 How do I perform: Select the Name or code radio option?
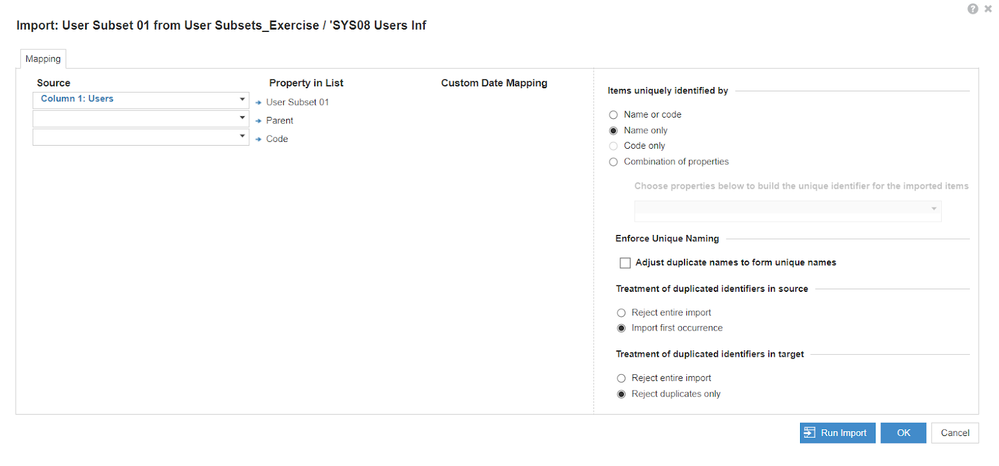tap(614, 115)
